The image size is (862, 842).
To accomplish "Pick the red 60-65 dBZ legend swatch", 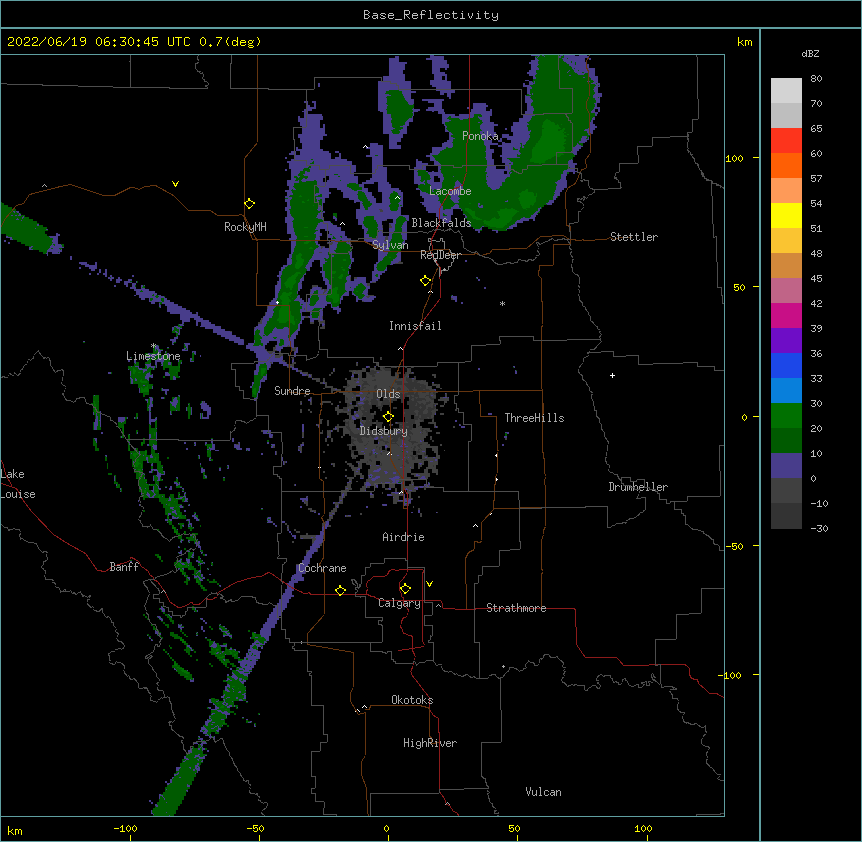I will click(786, 140).
